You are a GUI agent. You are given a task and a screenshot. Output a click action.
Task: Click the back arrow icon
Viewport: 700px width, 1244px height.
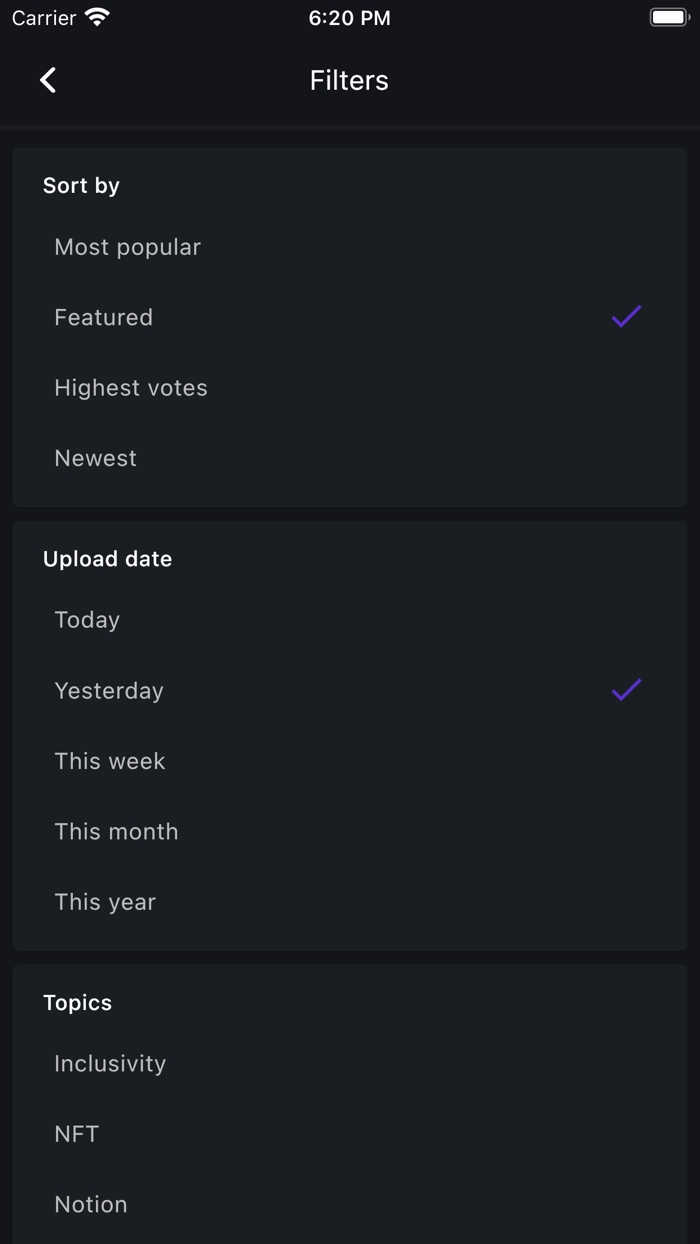click(47, 79)
